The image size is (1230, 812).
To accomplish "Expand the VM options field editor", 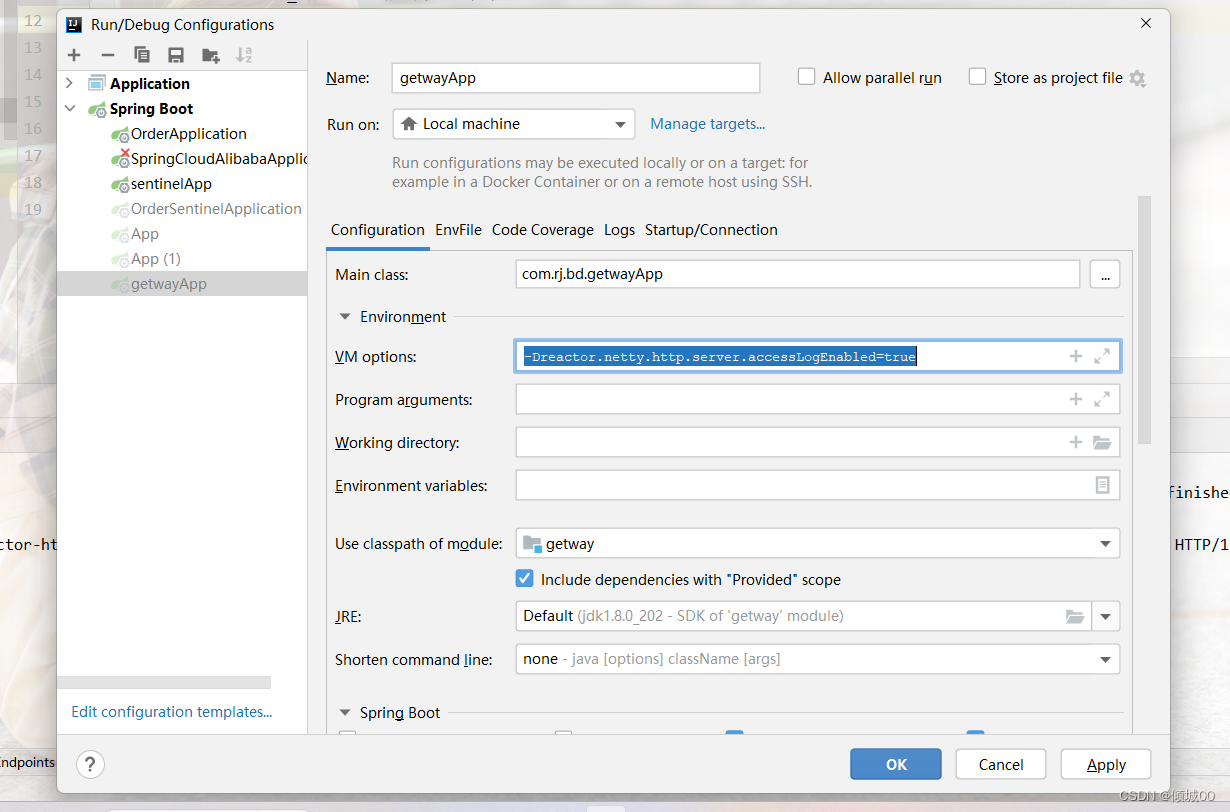I will (1102, 356).
